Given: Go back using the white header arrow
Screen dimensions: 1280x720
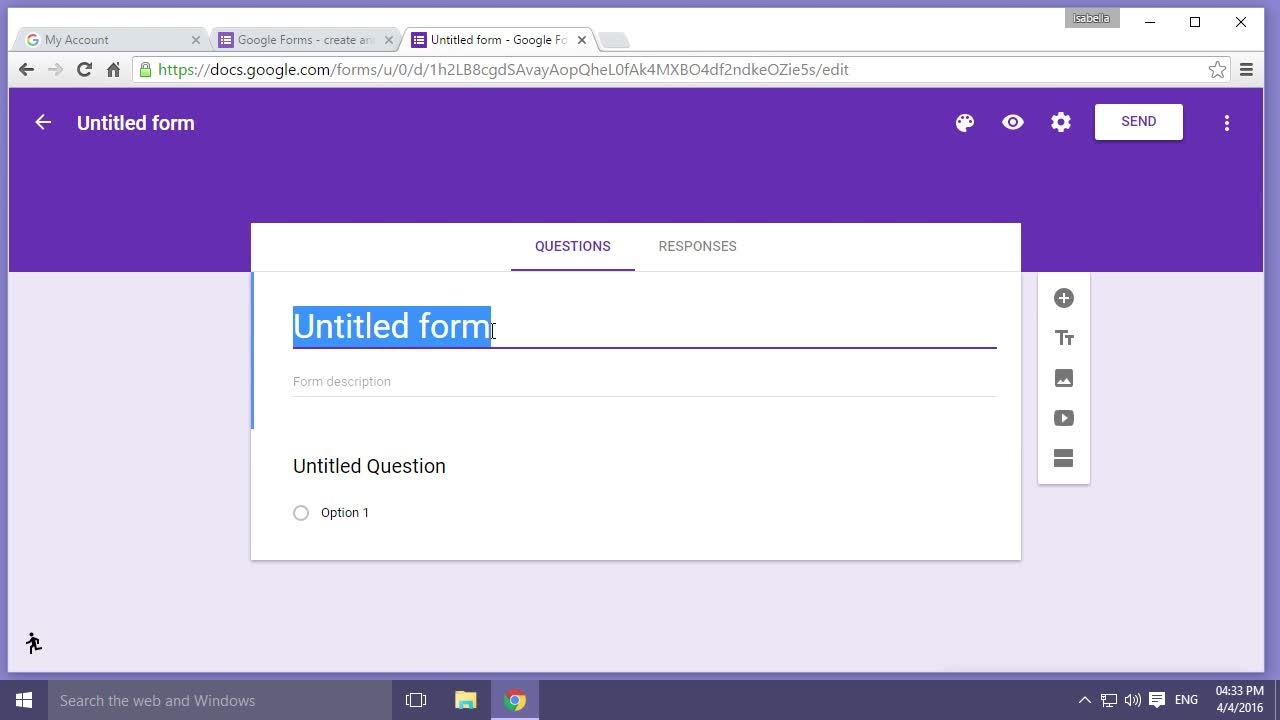Looking at the screenshot, I should point(43,122).
